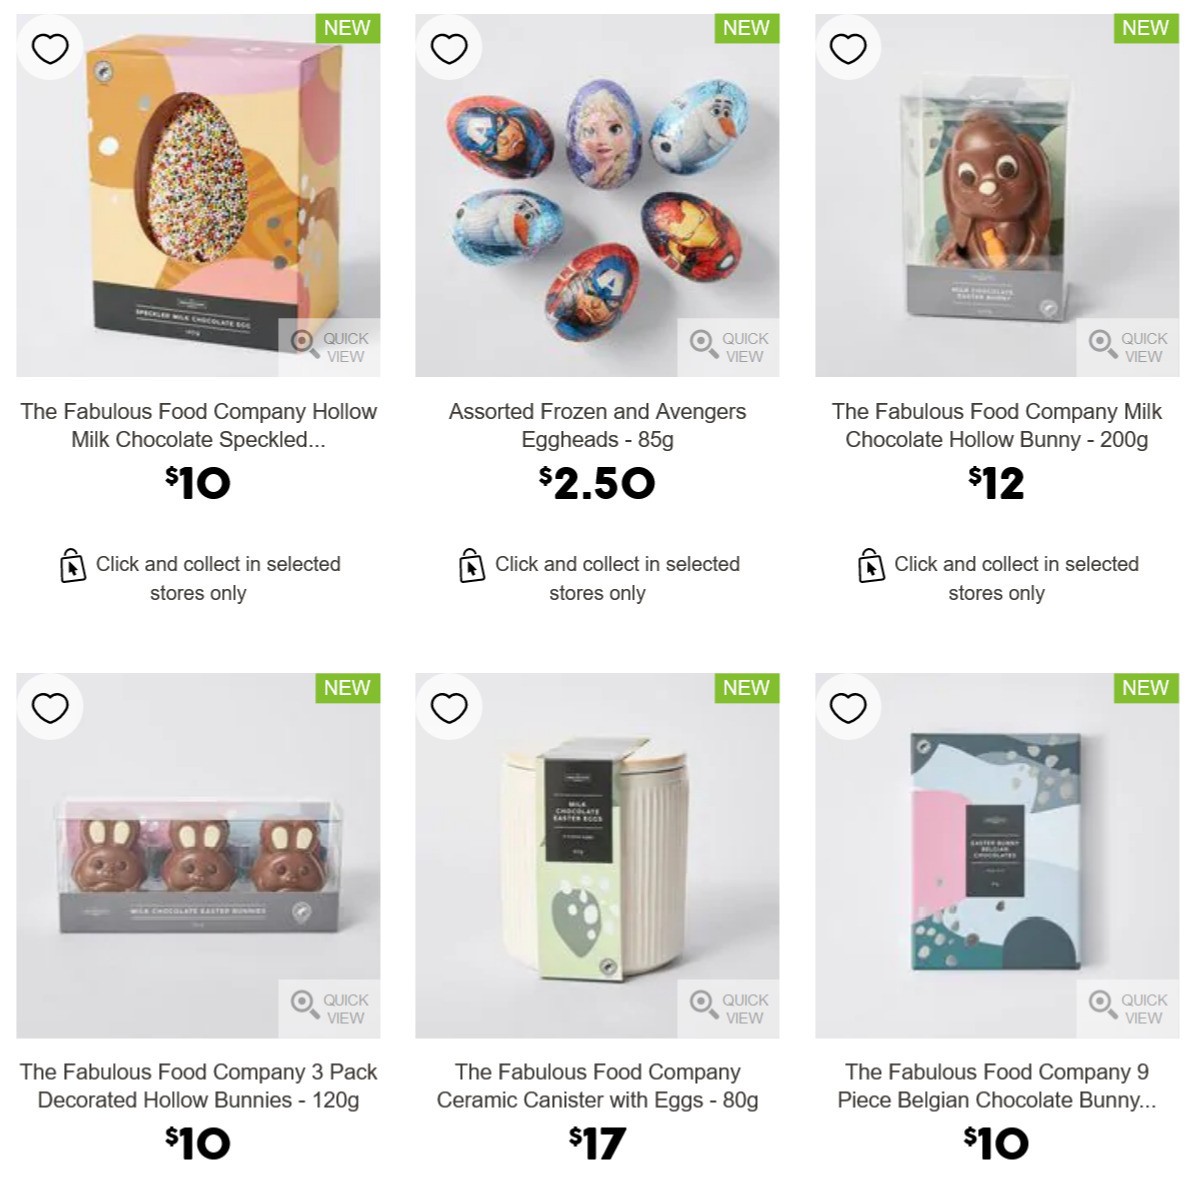This screenshot has height=1186, width=1195.
Task: Favourite the Frozen and Avengers Eggheads
Action: click(449, 47)
